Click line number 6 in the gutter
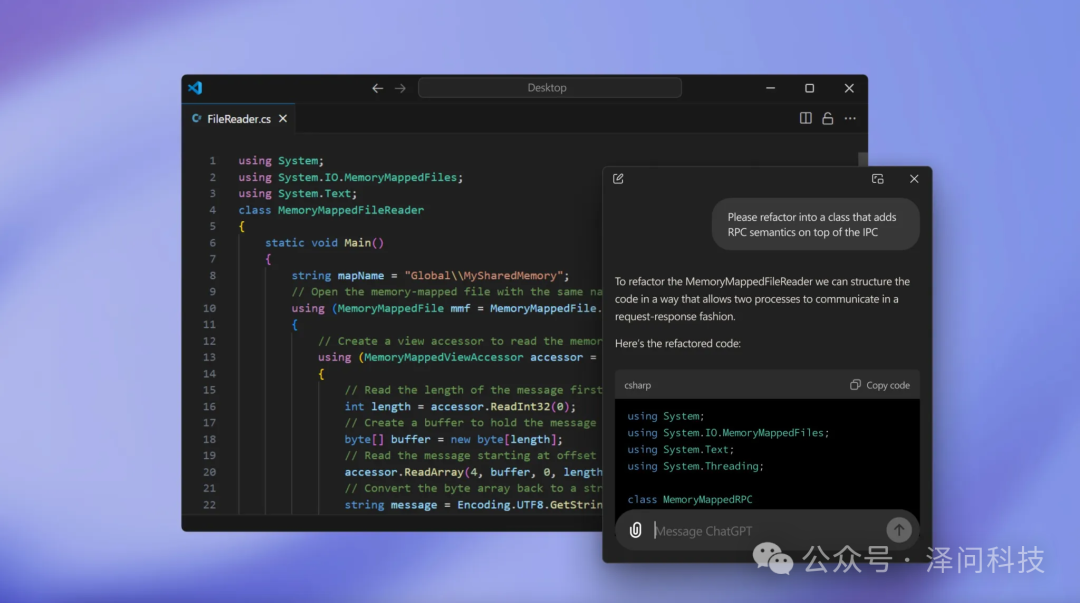Viewport: 1080px width, 603px height. 212,243
